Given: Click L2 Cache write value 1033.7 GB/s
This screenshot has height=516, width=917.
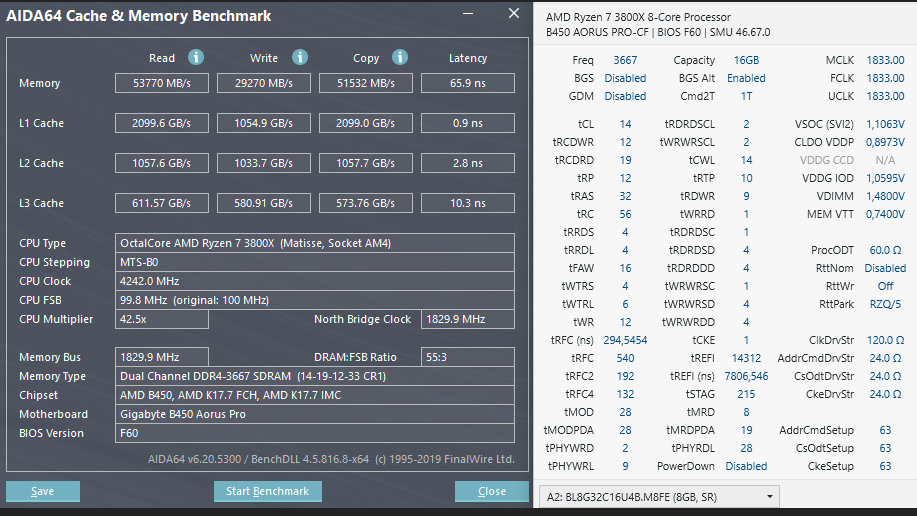Looking at the screenshot, I should pos(264,163).
